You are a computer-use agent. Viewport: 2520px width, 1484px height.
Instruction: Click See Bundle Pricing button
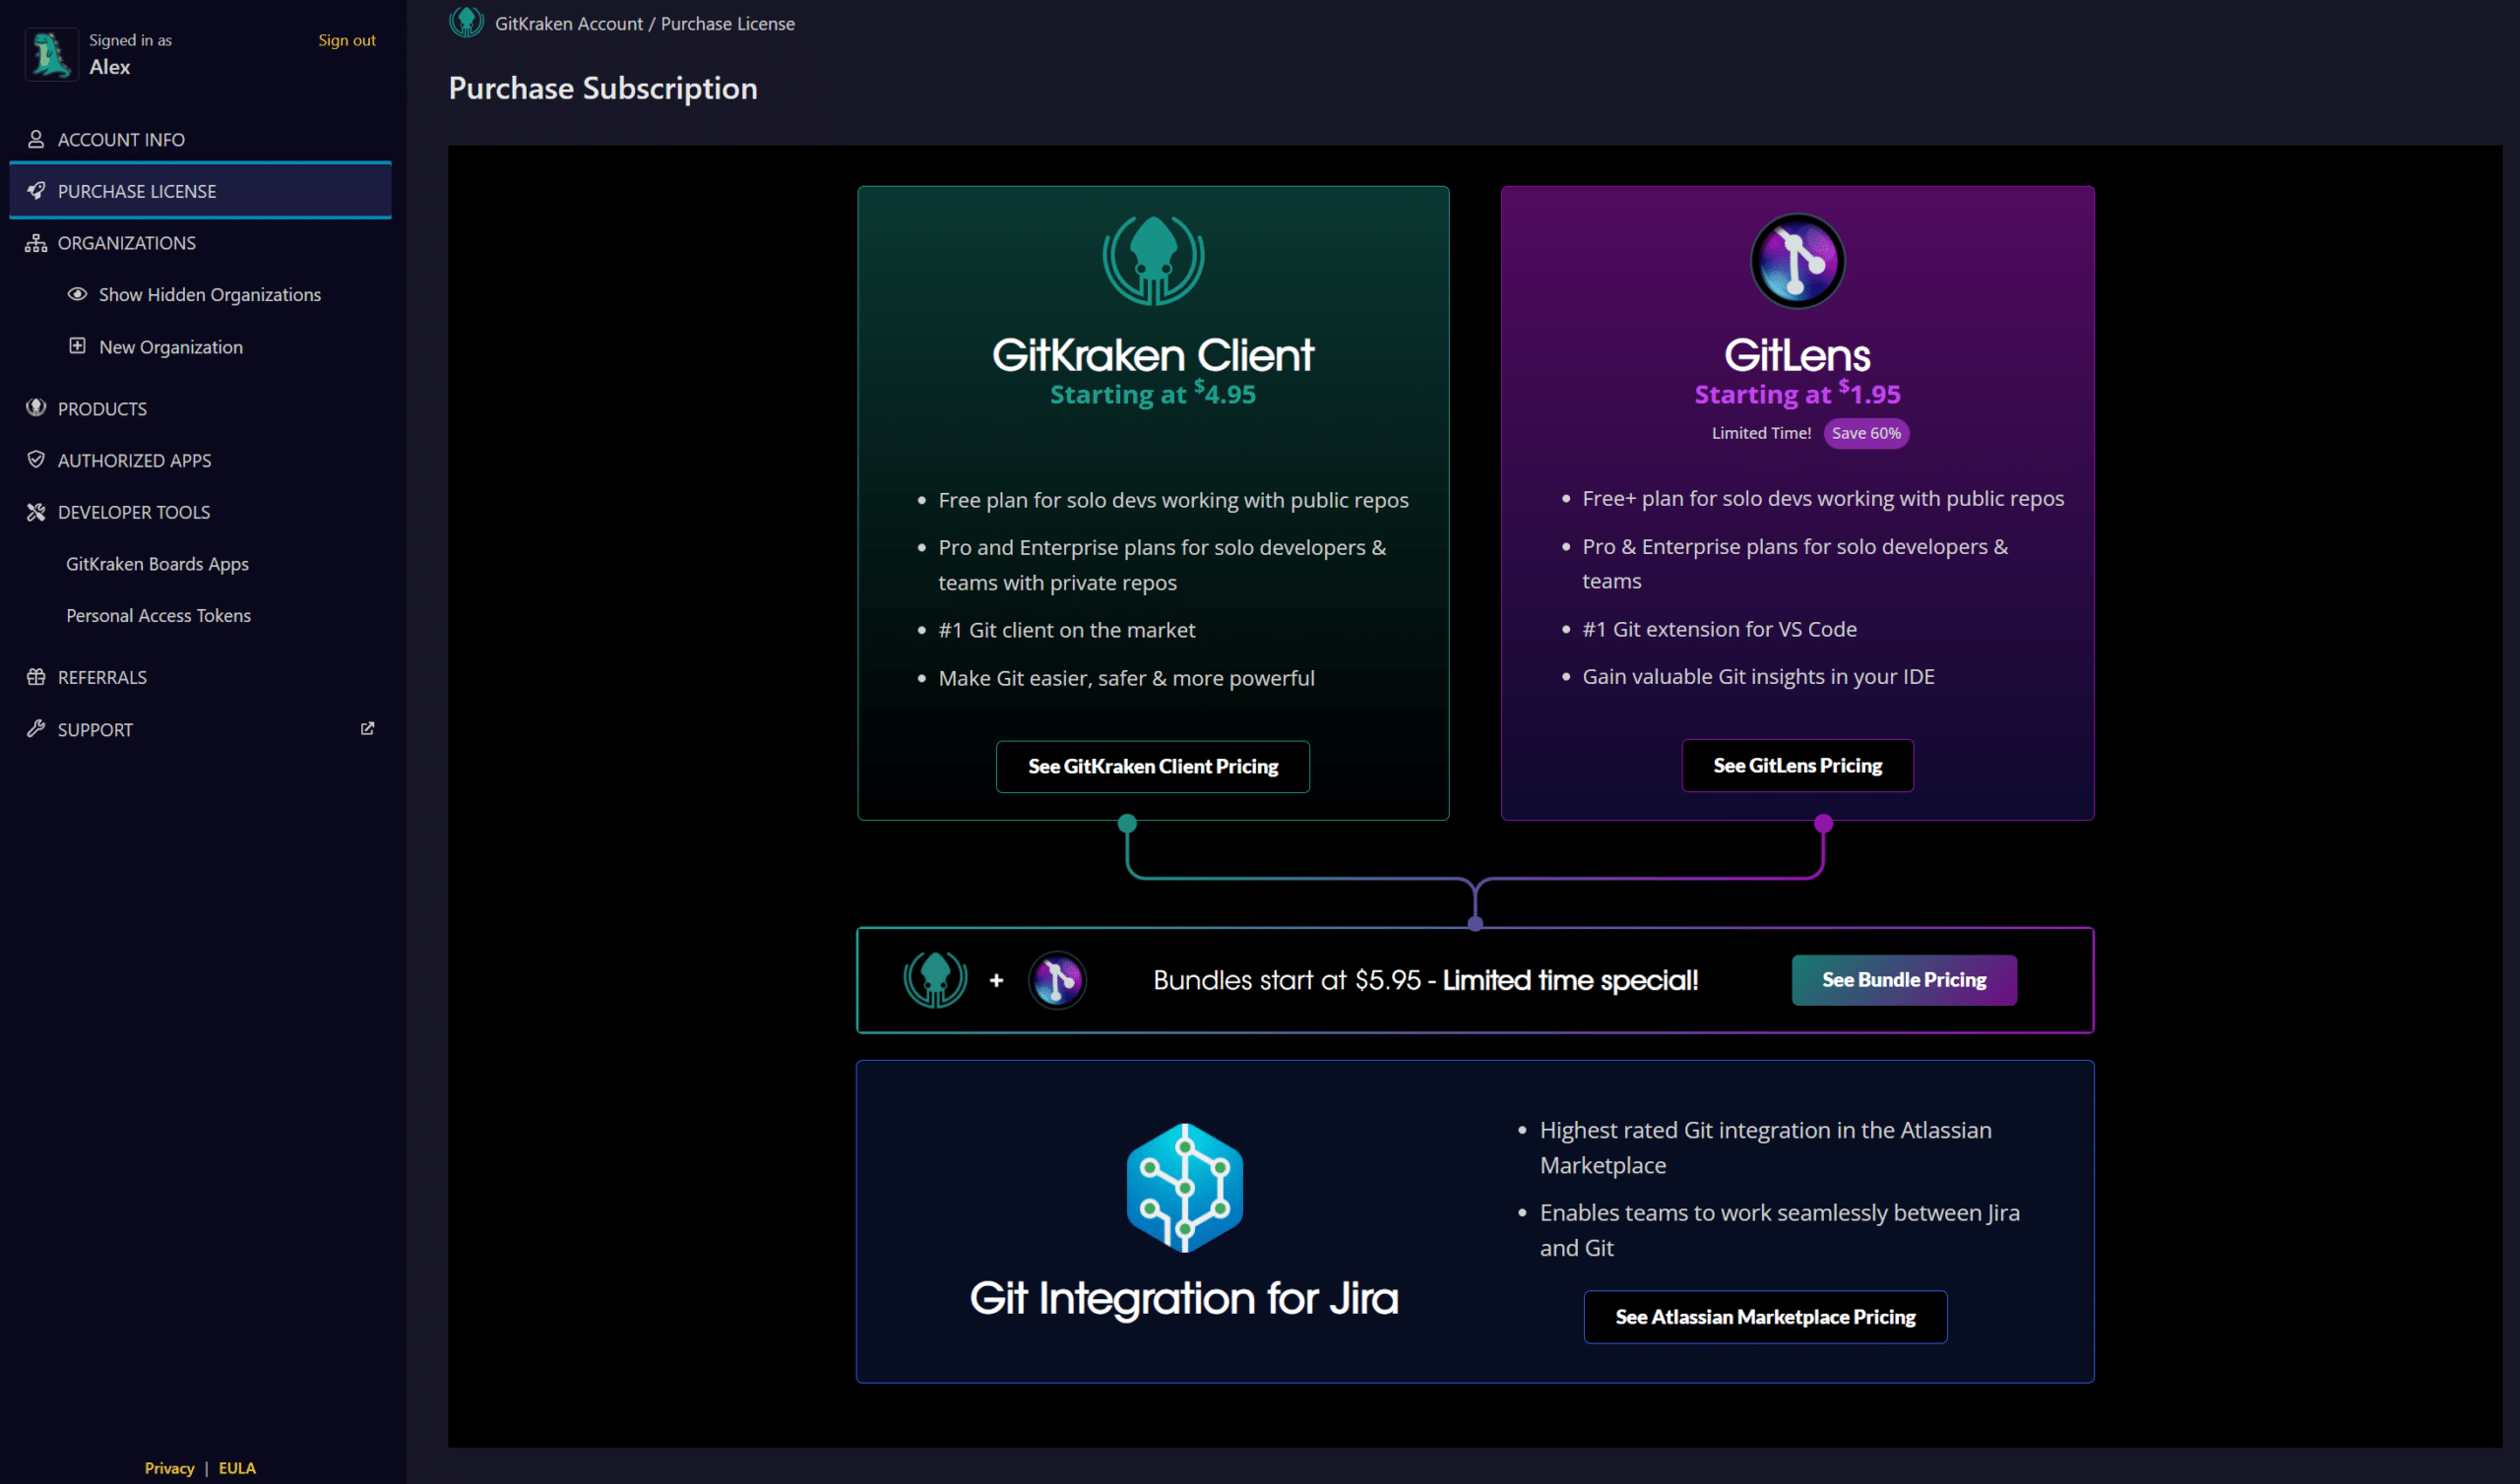click(1903, 980)
